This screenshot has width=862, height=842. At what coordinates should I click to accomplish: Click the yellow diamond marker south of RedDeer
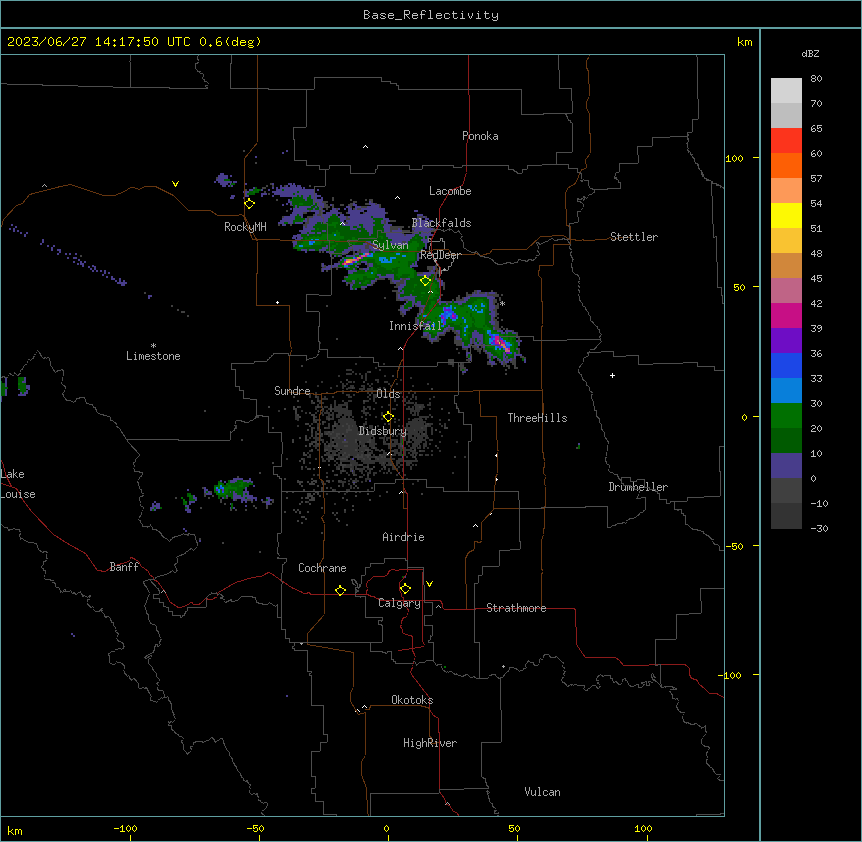pyautogui.click(x=426, y=281)
